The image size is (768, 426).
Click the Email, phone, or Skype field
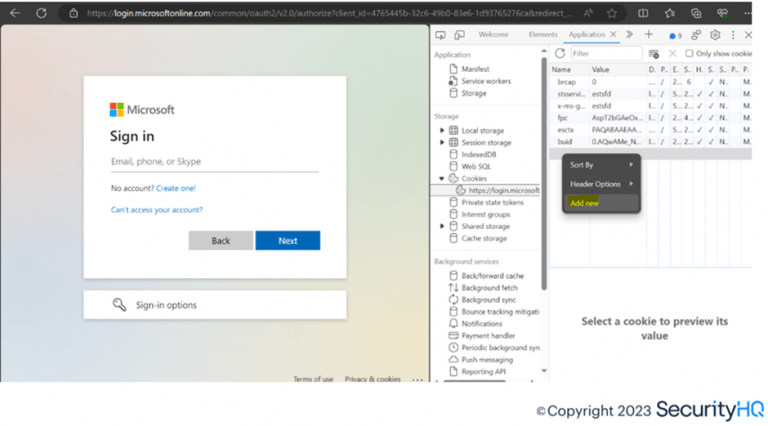coord(214,161)
